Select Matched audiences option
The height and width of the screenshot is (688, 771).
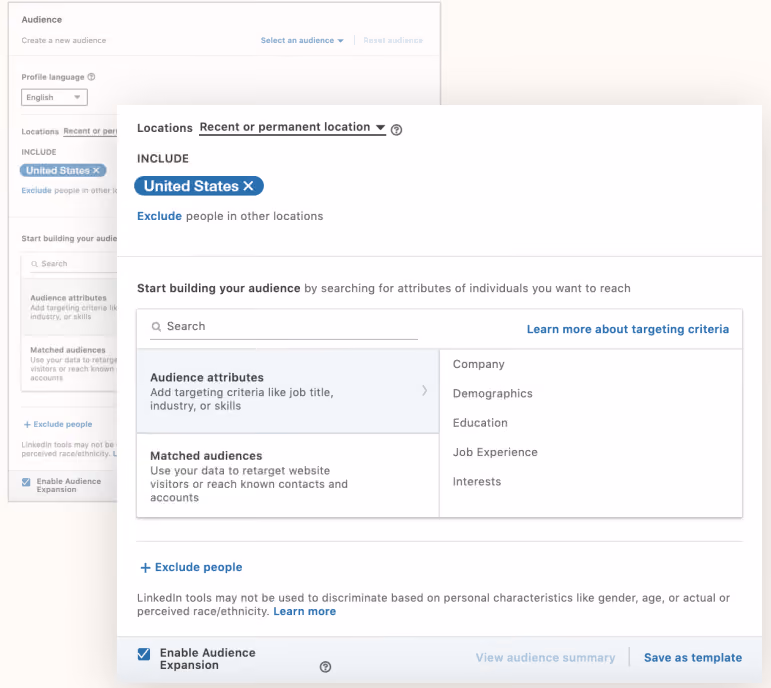[288, 476]
